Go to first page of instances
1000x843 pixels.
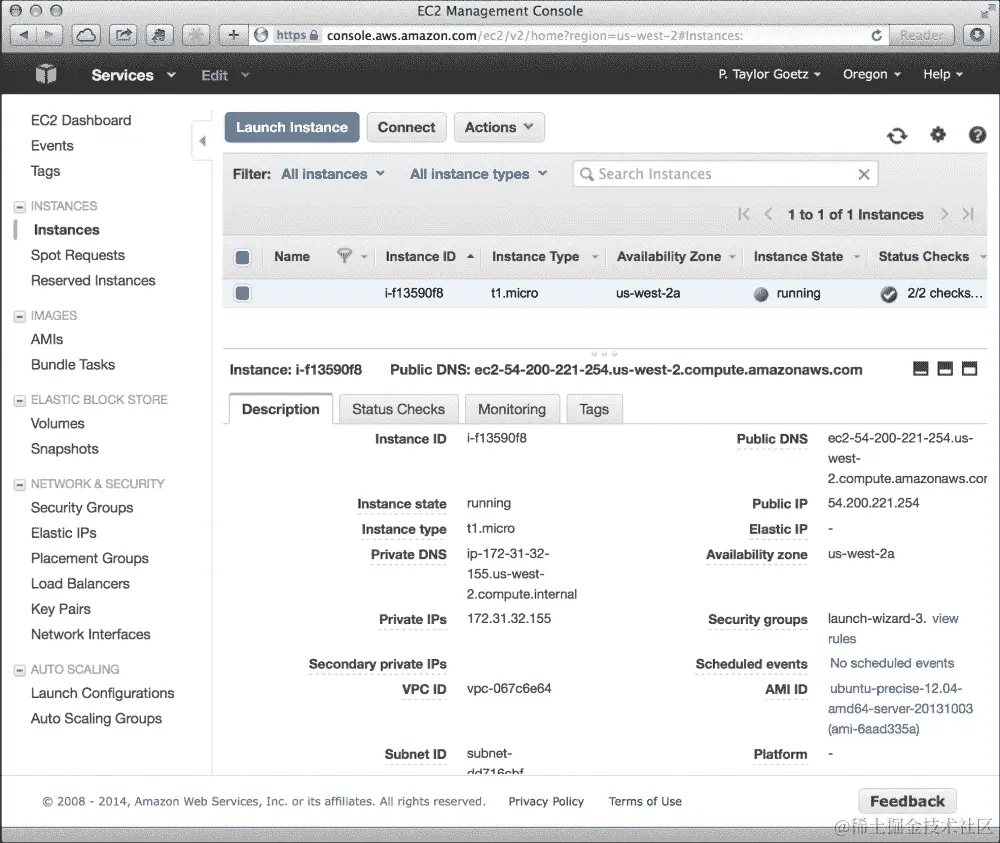tap(744, 214)
